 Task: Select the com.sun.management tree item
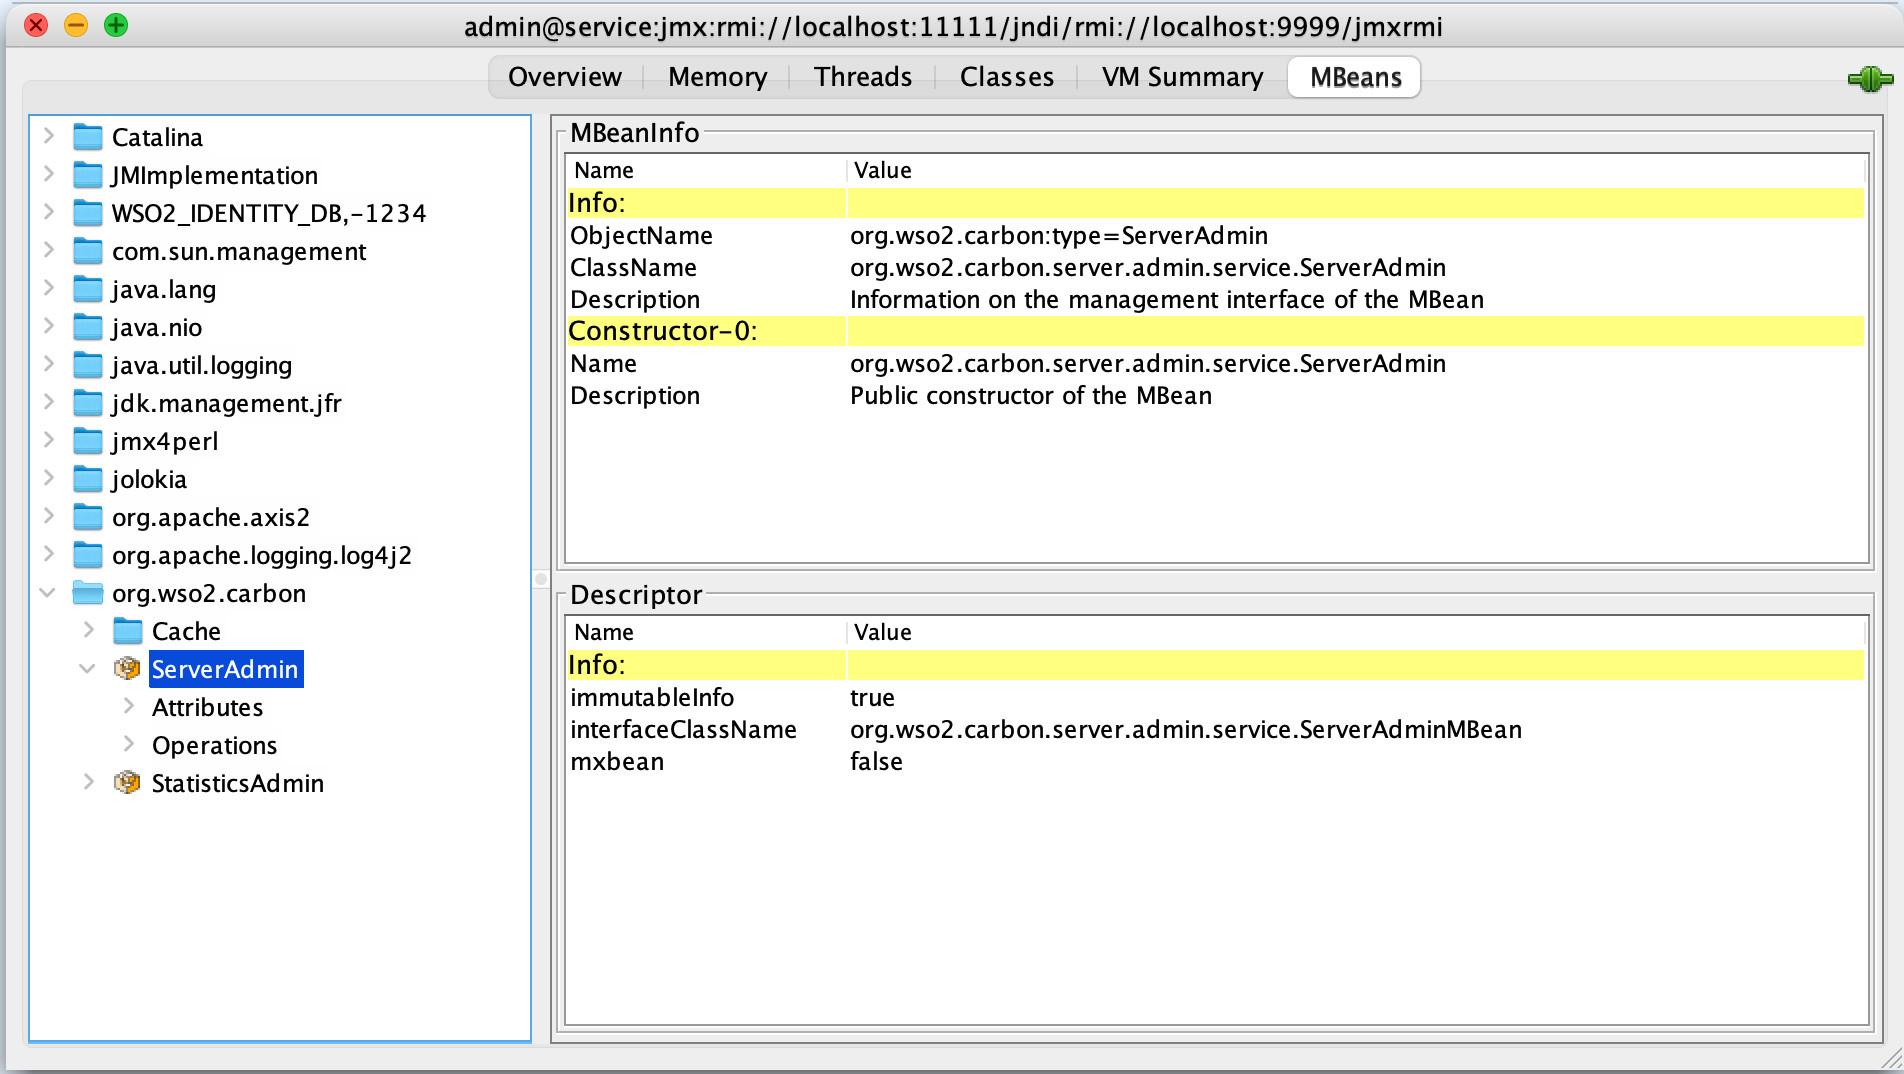[239, 251]
